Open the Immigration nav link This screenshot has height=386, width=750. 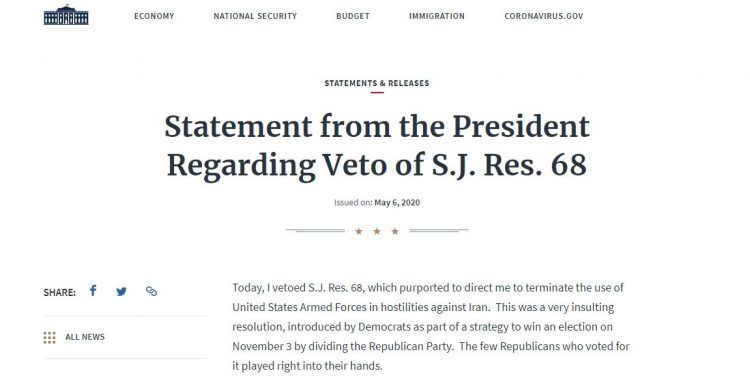[x=437, y=16]
